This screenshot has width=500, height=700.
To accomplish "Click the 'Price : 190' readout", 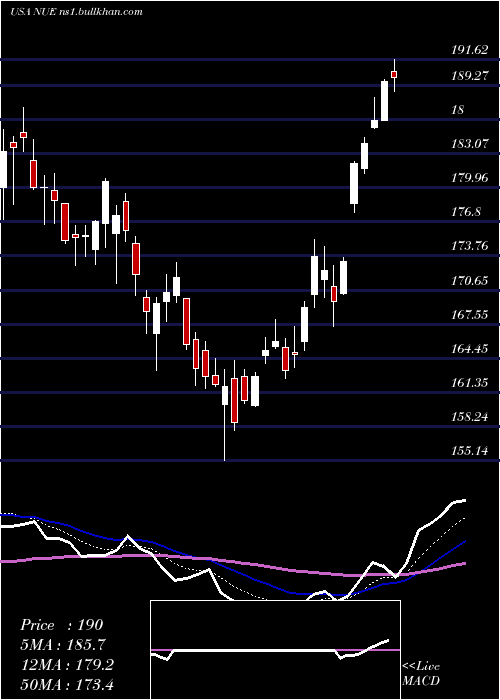I will [62, 625].
